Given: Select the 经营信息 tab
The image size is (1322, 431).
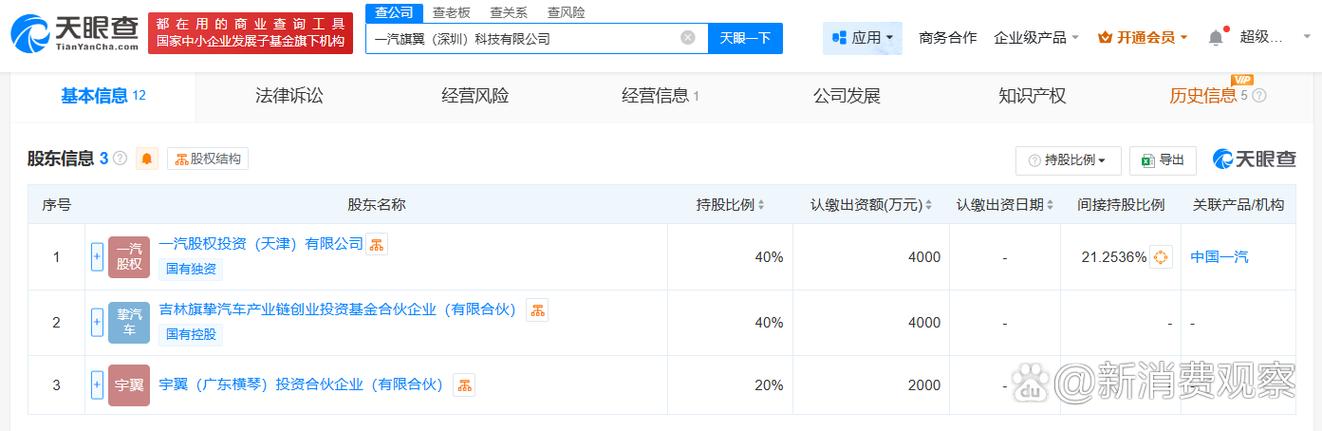Looking at the screenshot, I should pyautogui.click(x=660, y=96).
